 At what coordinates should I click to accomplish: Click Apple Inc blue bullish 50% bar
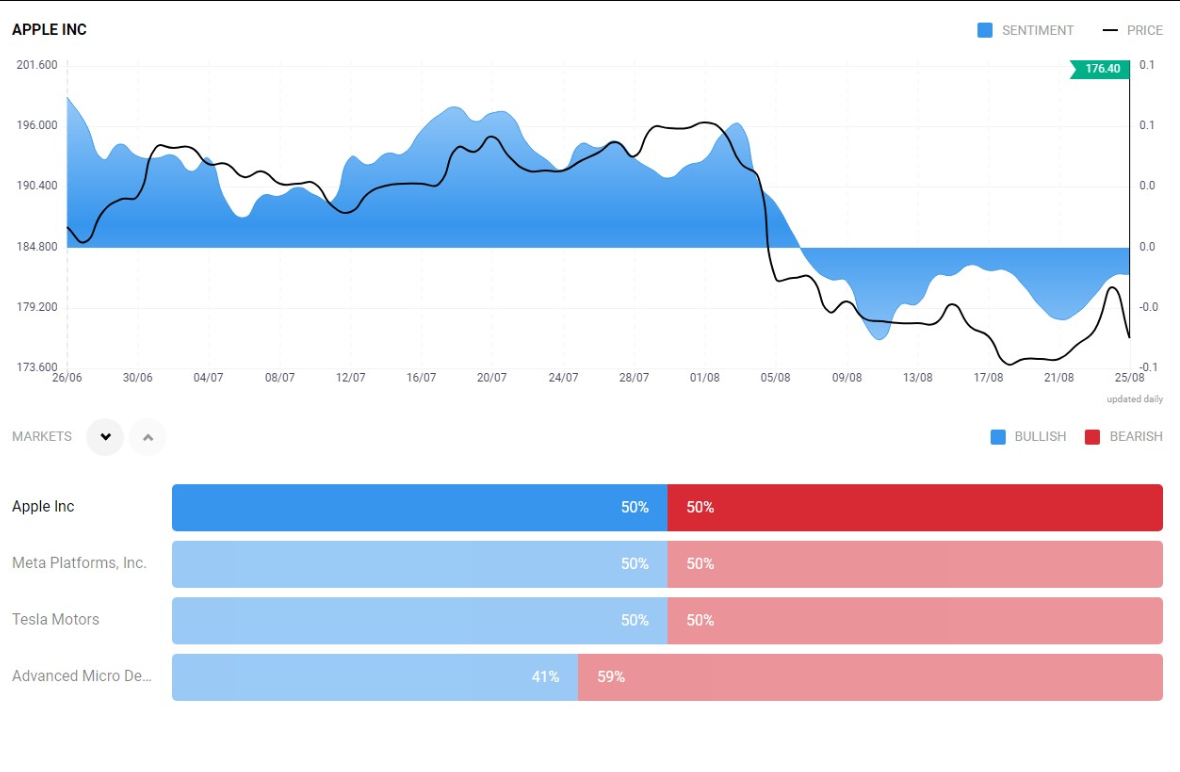pos(419,508)
